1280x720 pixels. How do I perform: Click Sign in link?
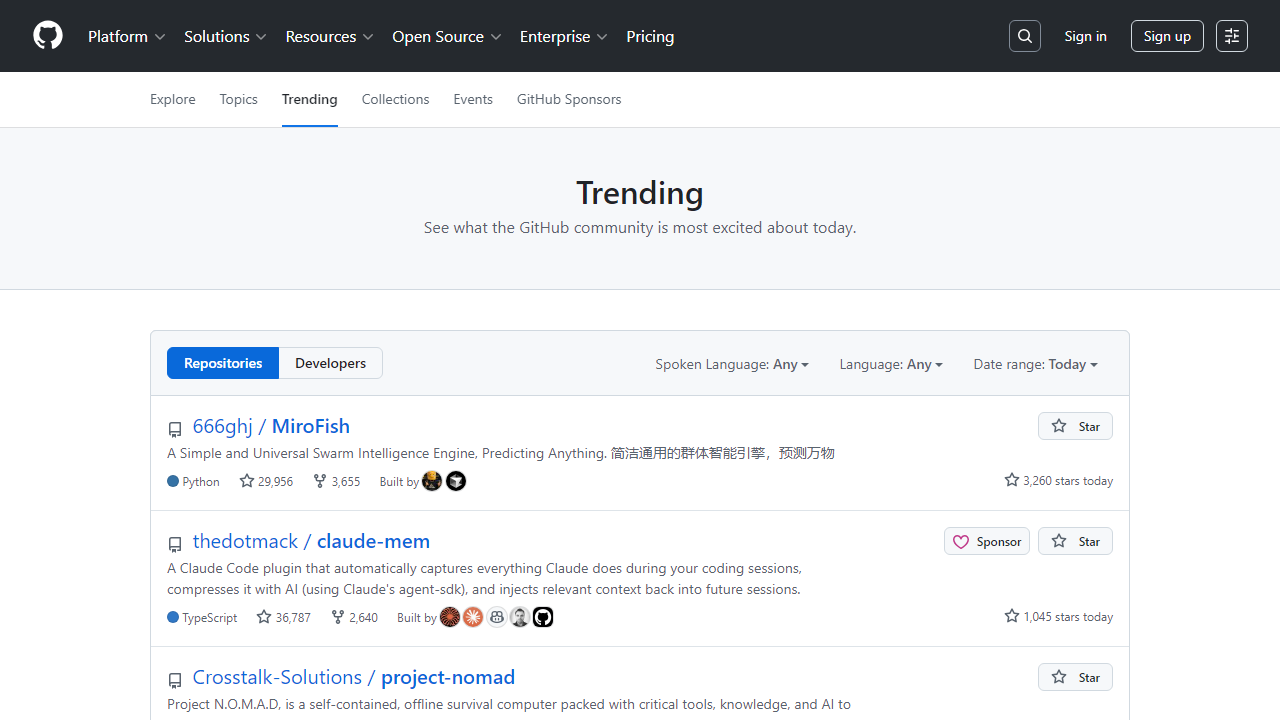point(1086,36)
